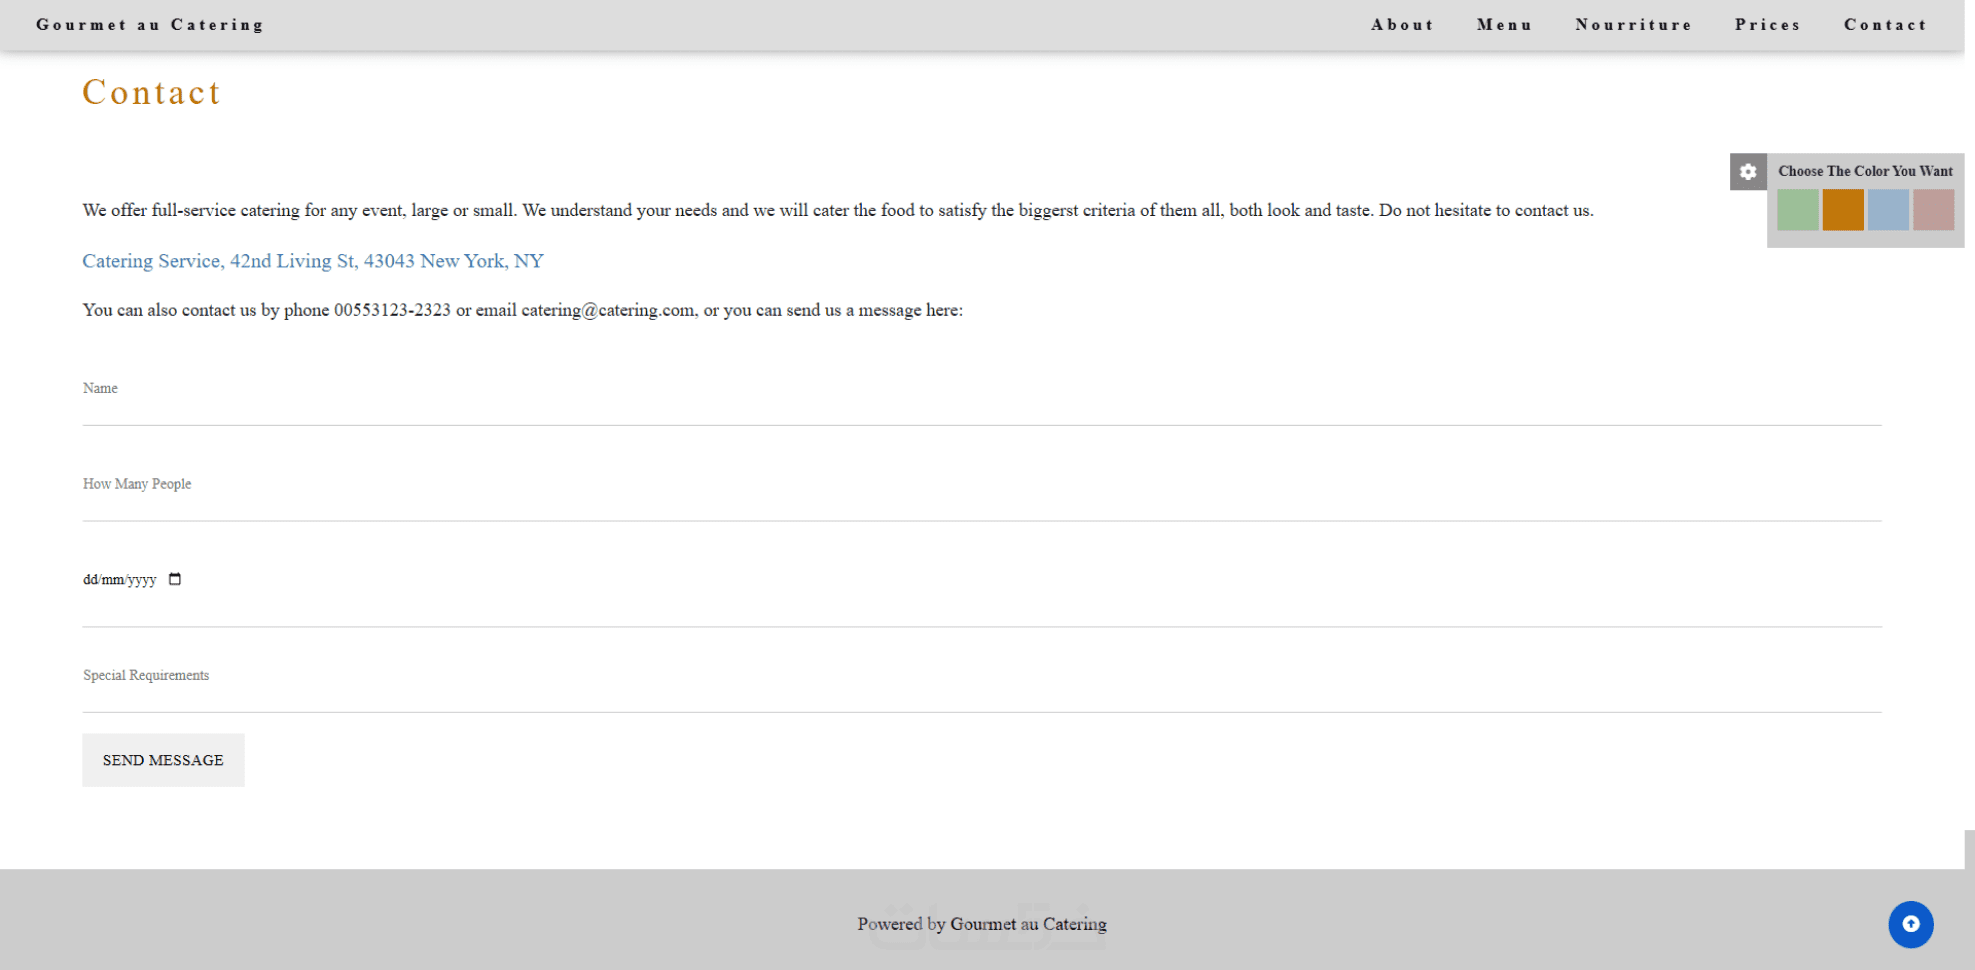Select the pink color swatch
This screenshot has height=970, width=1975.
coord(1933,210)
